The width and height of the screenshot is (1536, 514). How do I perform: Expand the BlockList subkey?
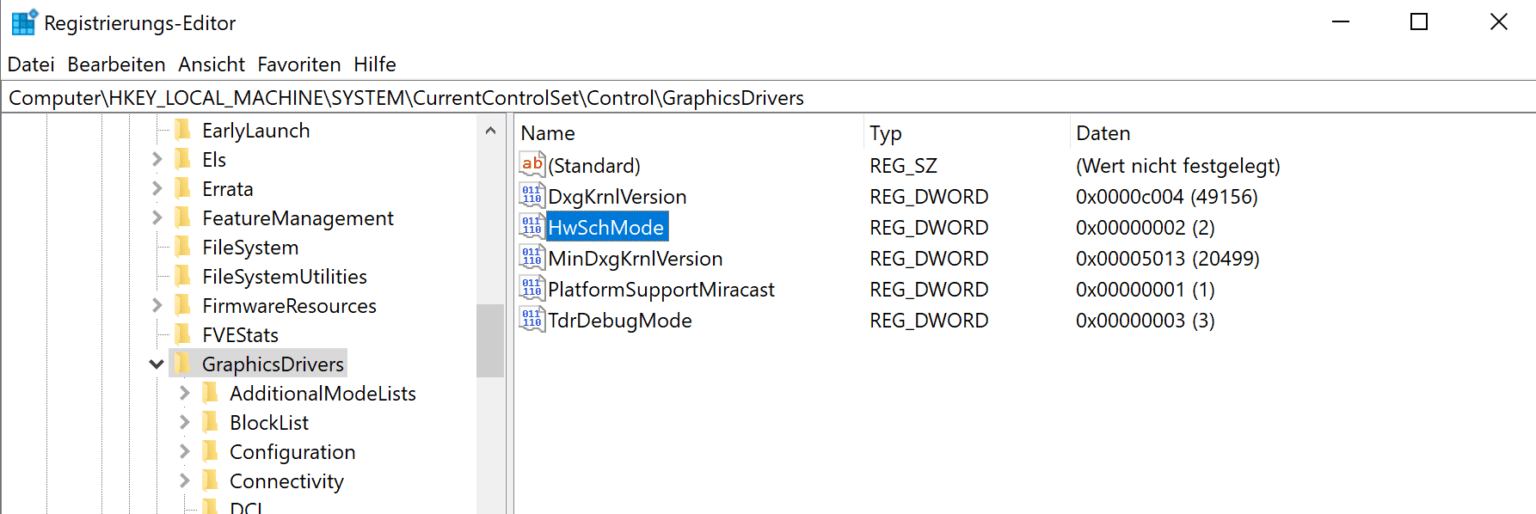coord(184,422)
